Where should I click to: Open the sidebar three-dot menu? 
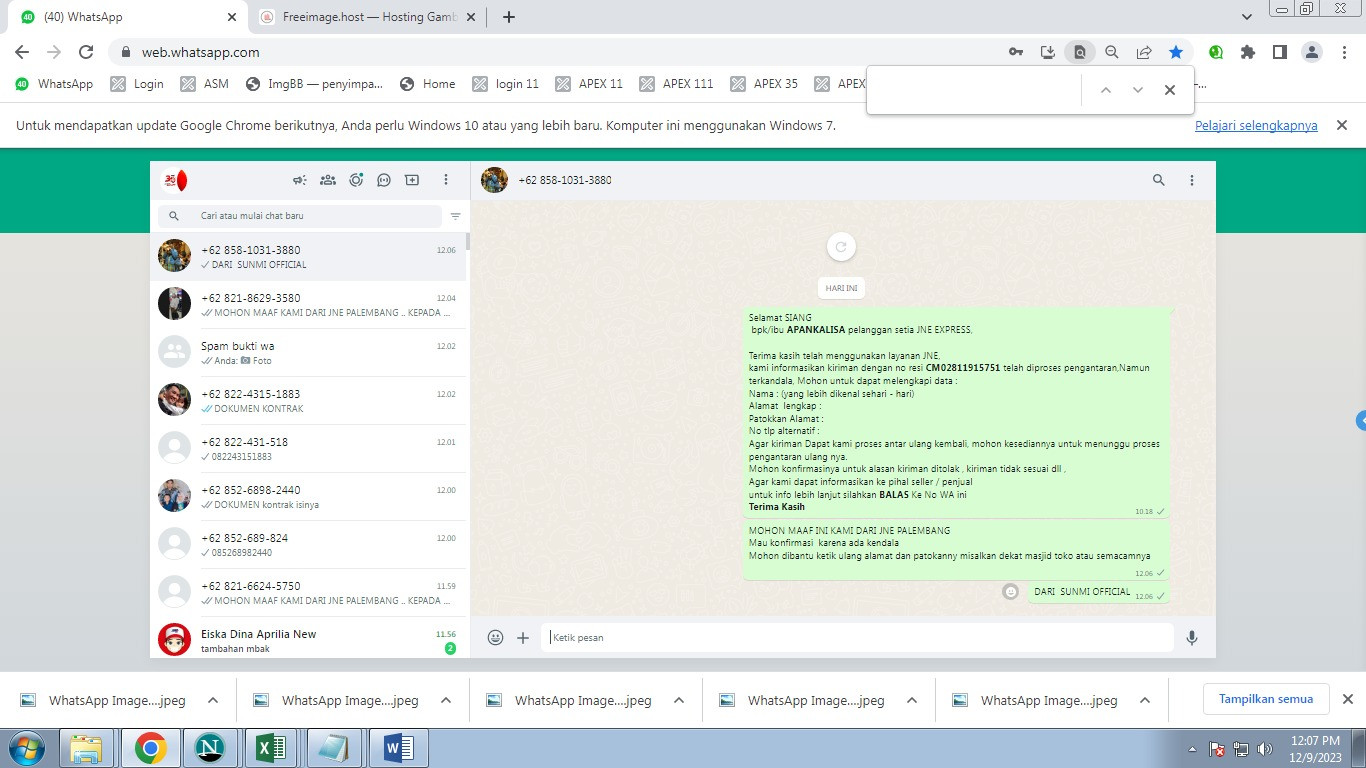446,180
